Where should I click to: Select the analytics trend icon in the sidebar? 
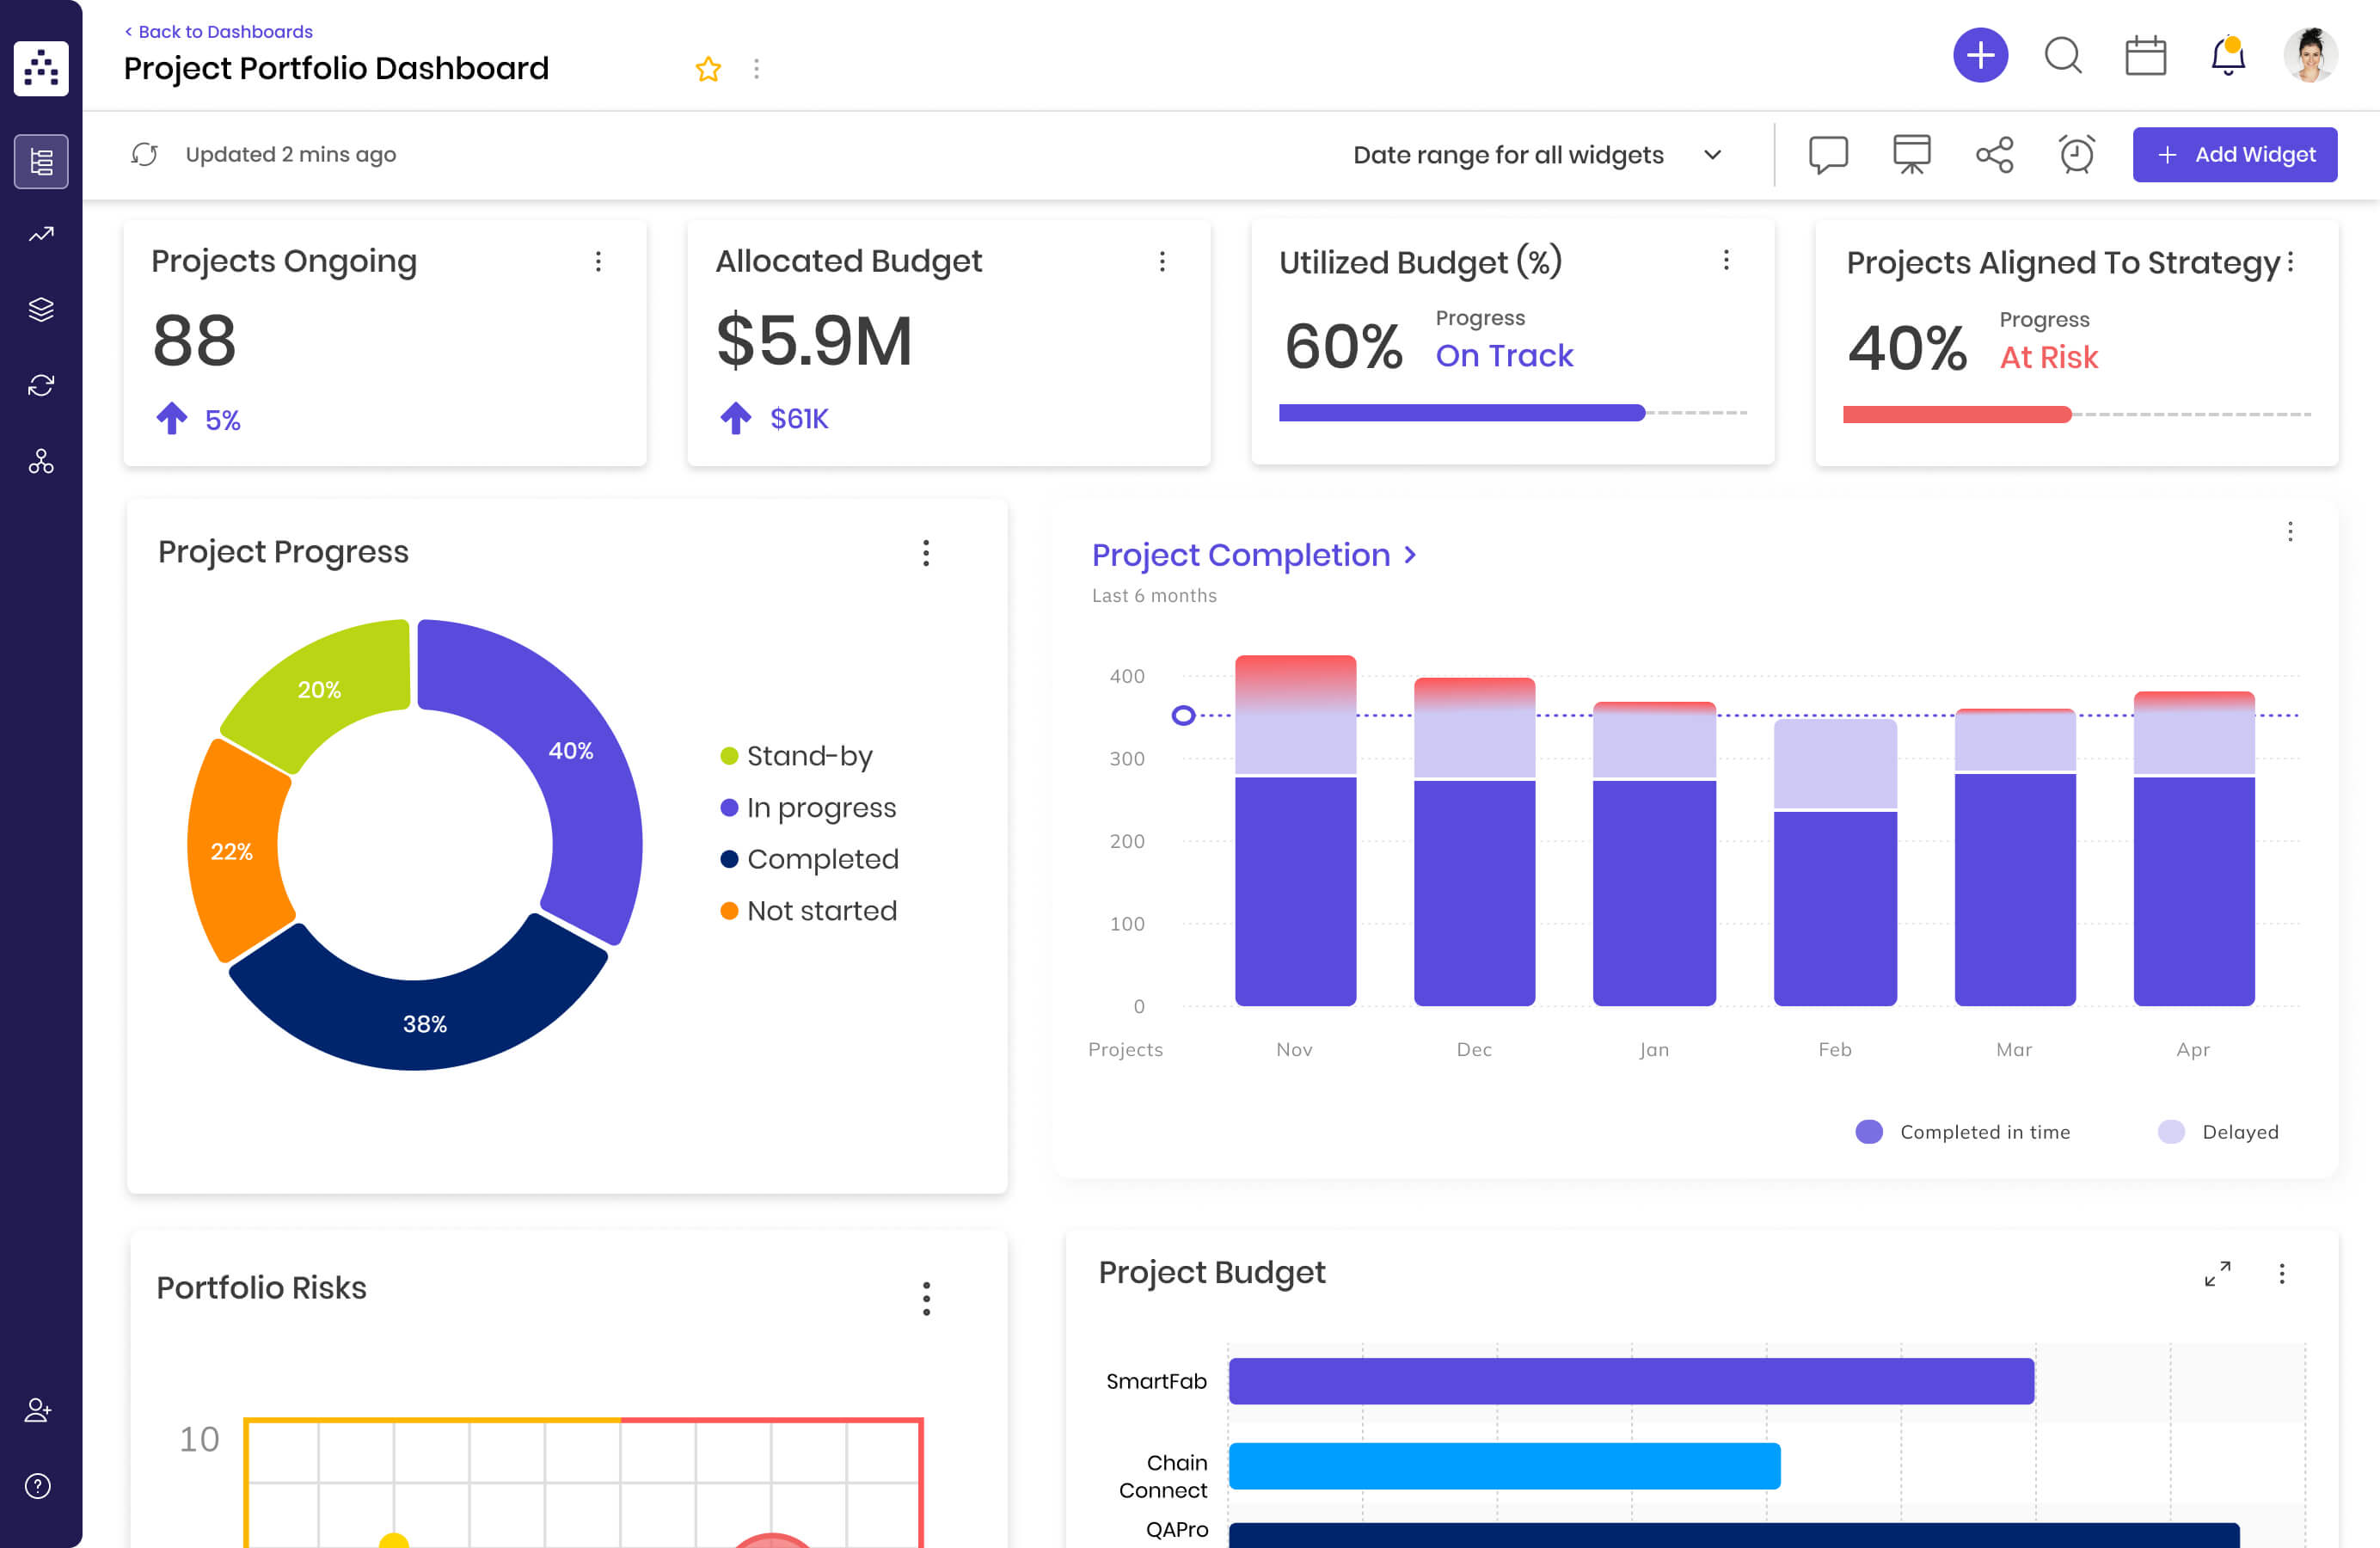click(41, 233)
